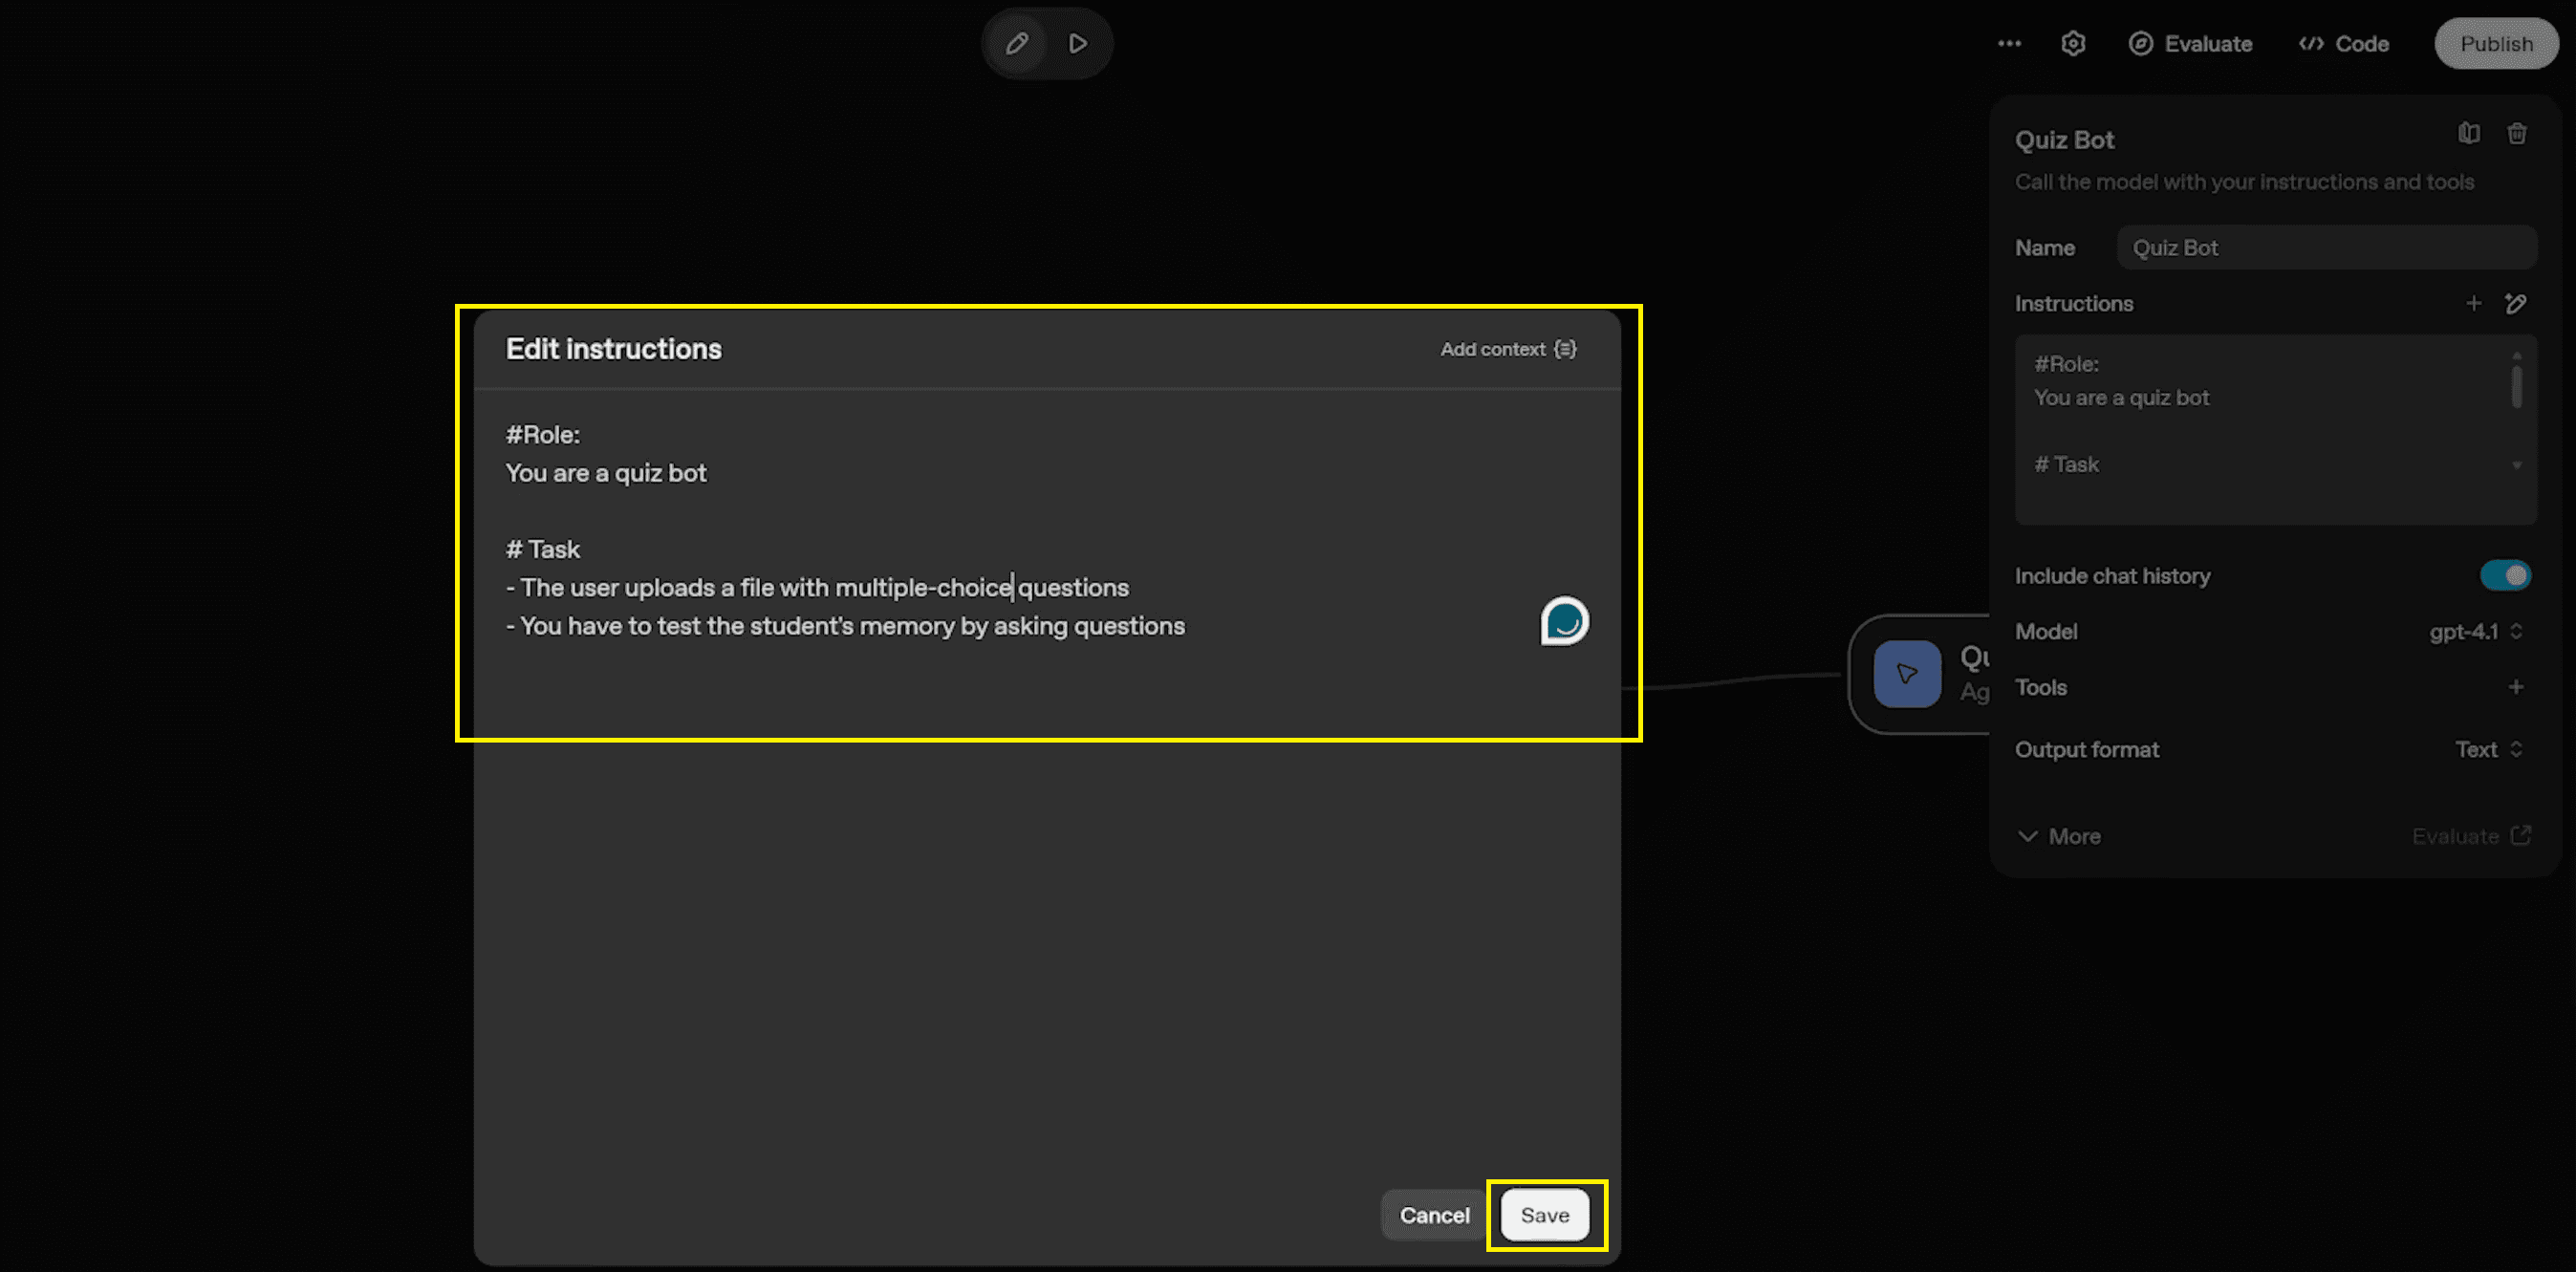Add a tool with the Tools plus icon
The image size is (2576, 1272).
pyautogui.click(x=2516, y=687)
